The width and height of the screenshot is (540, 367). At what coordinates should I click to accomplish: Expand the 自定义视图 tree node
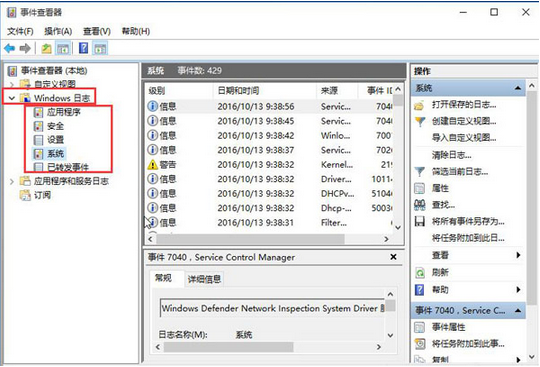pos(12,84)
